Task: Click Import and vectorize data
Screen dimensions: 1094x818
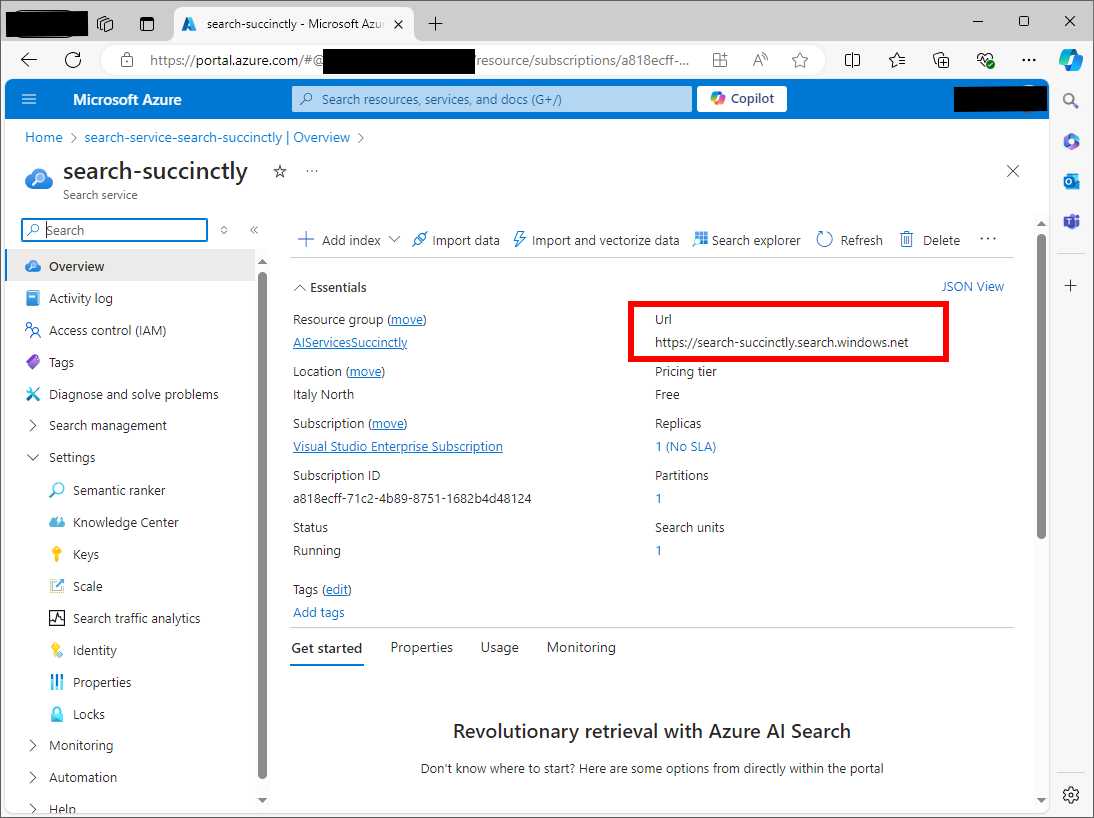Action: 596,240
